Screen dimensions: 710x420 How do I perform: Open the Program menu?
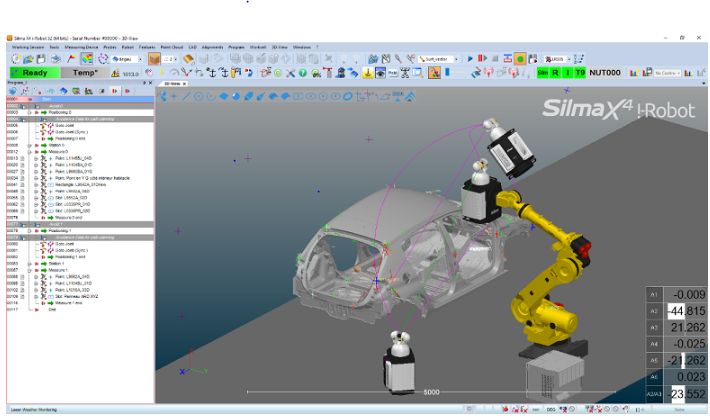point(236,47)
